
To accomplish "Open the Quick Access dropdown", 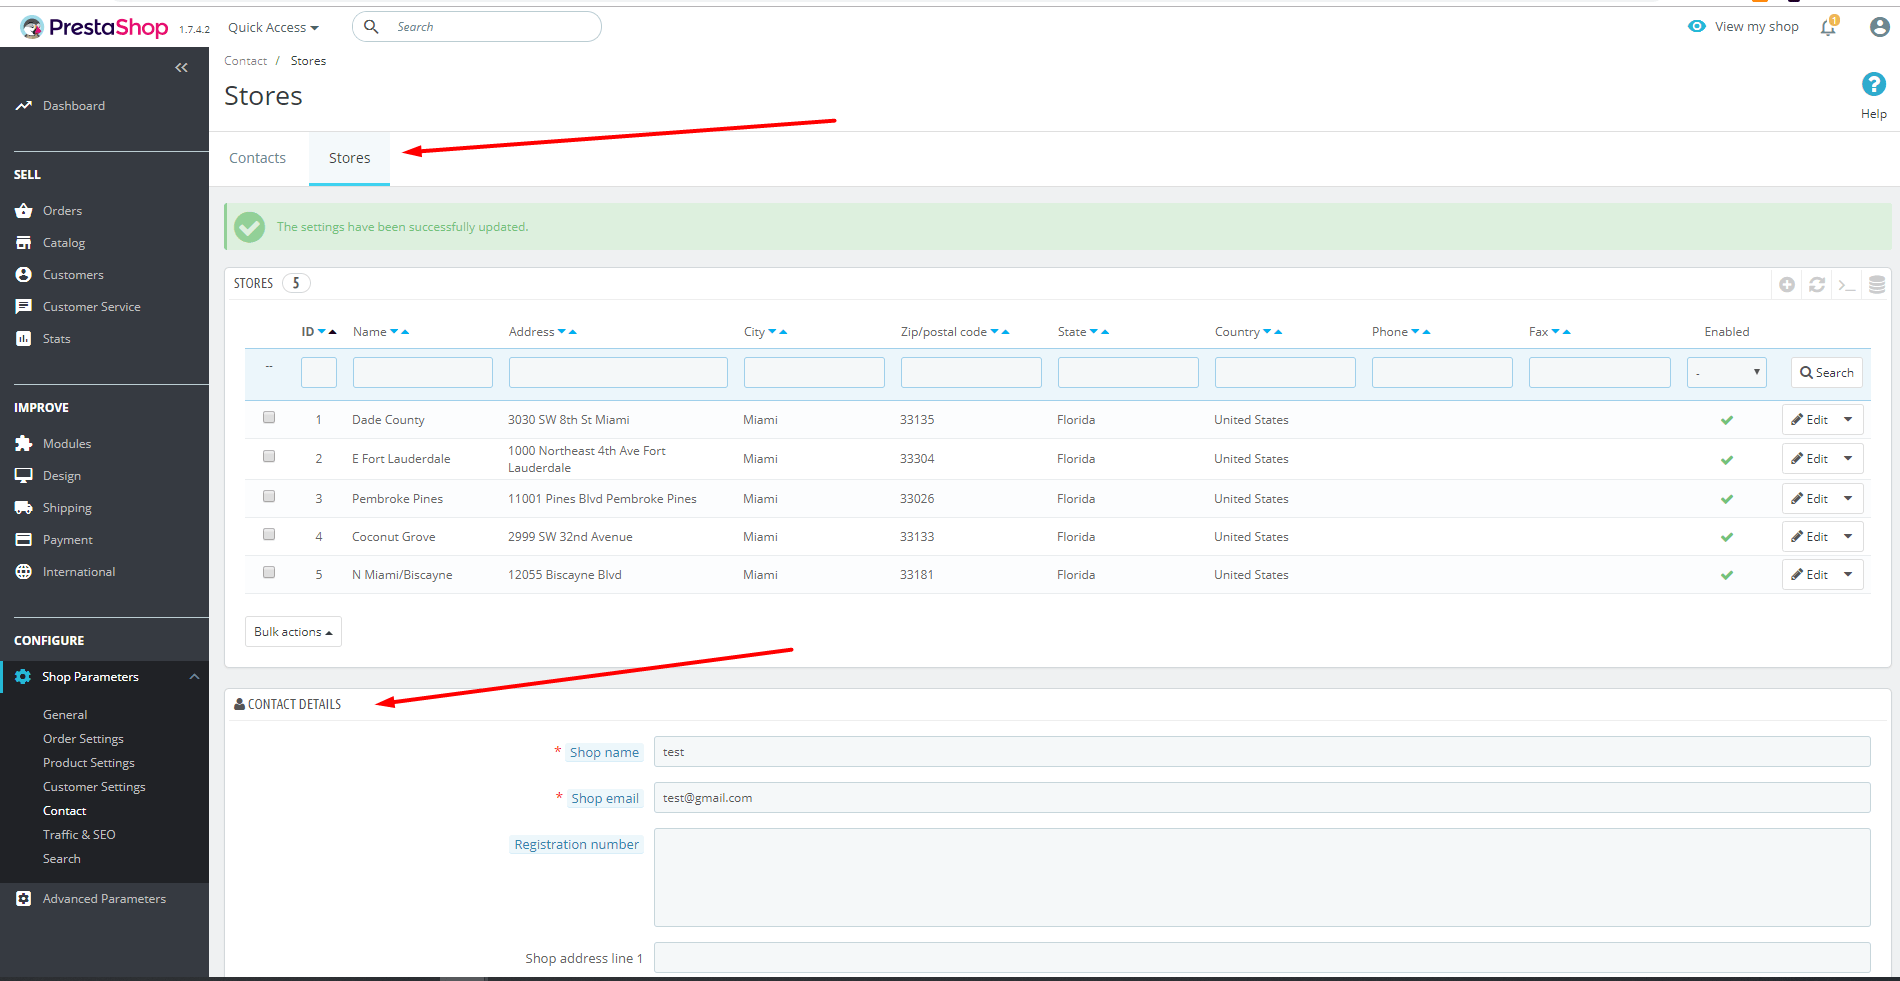I will [273, 28].
